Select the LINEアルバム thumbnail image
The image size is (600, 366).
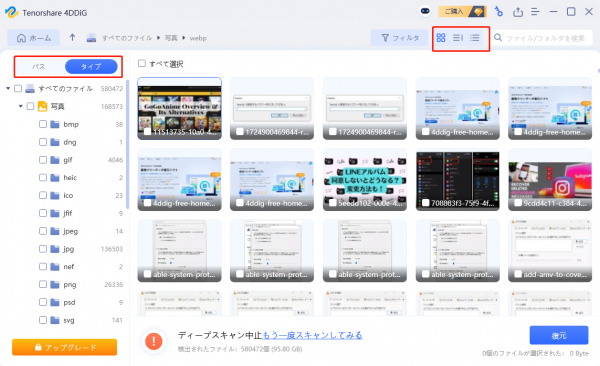pyautogui.click(x=365, y=180)
